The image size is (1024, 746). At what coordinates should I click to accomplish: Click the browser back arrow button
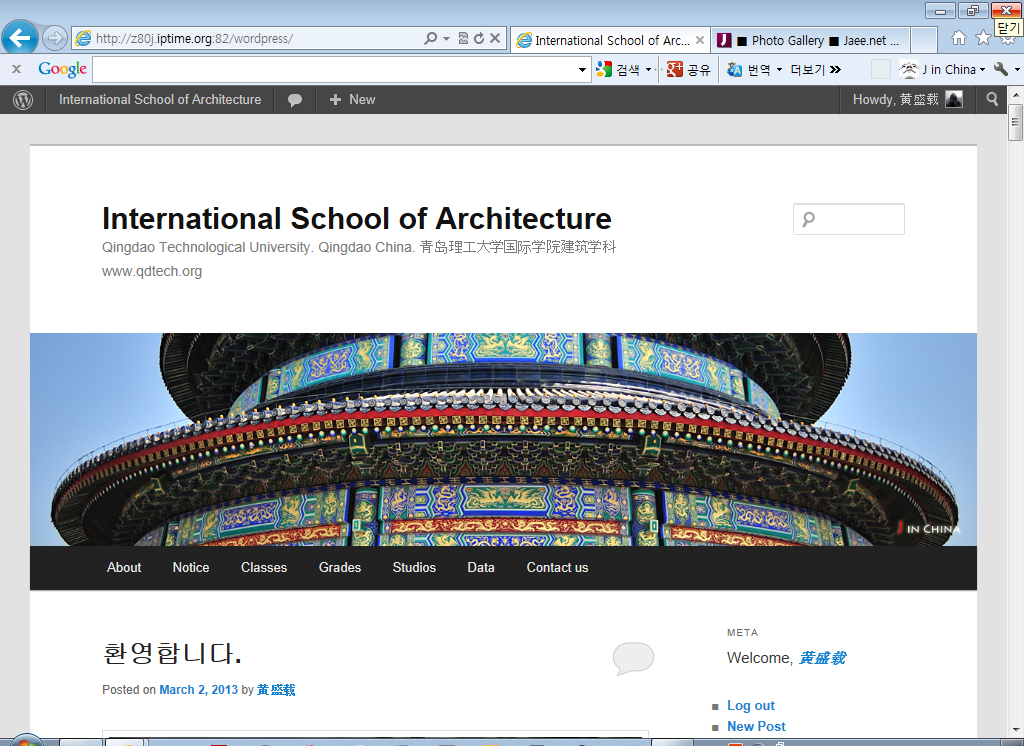(20, 38)
